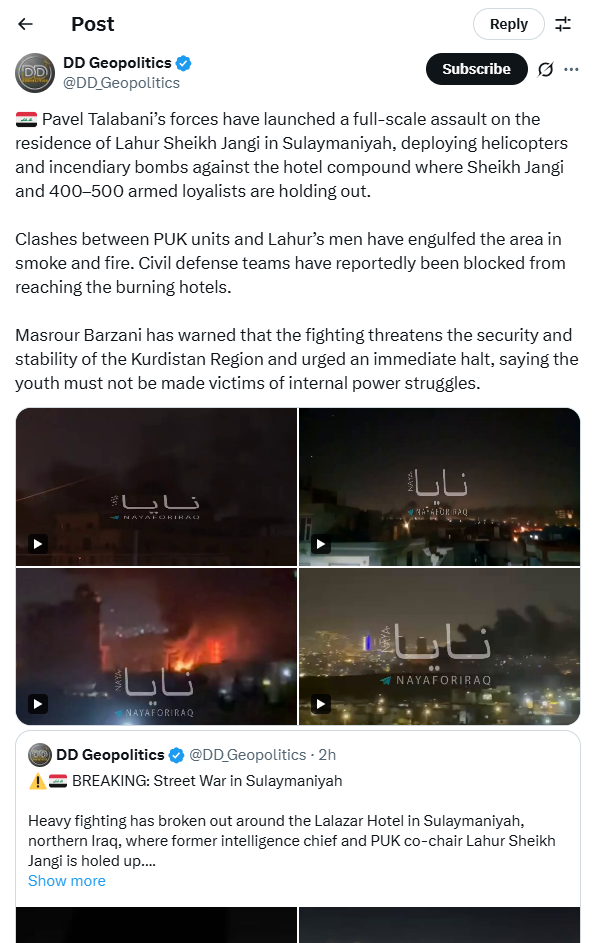Expand quoted post with Show more
Image resolution: width=597 pixels, height=943 pixels.
[x=67, y=880]
